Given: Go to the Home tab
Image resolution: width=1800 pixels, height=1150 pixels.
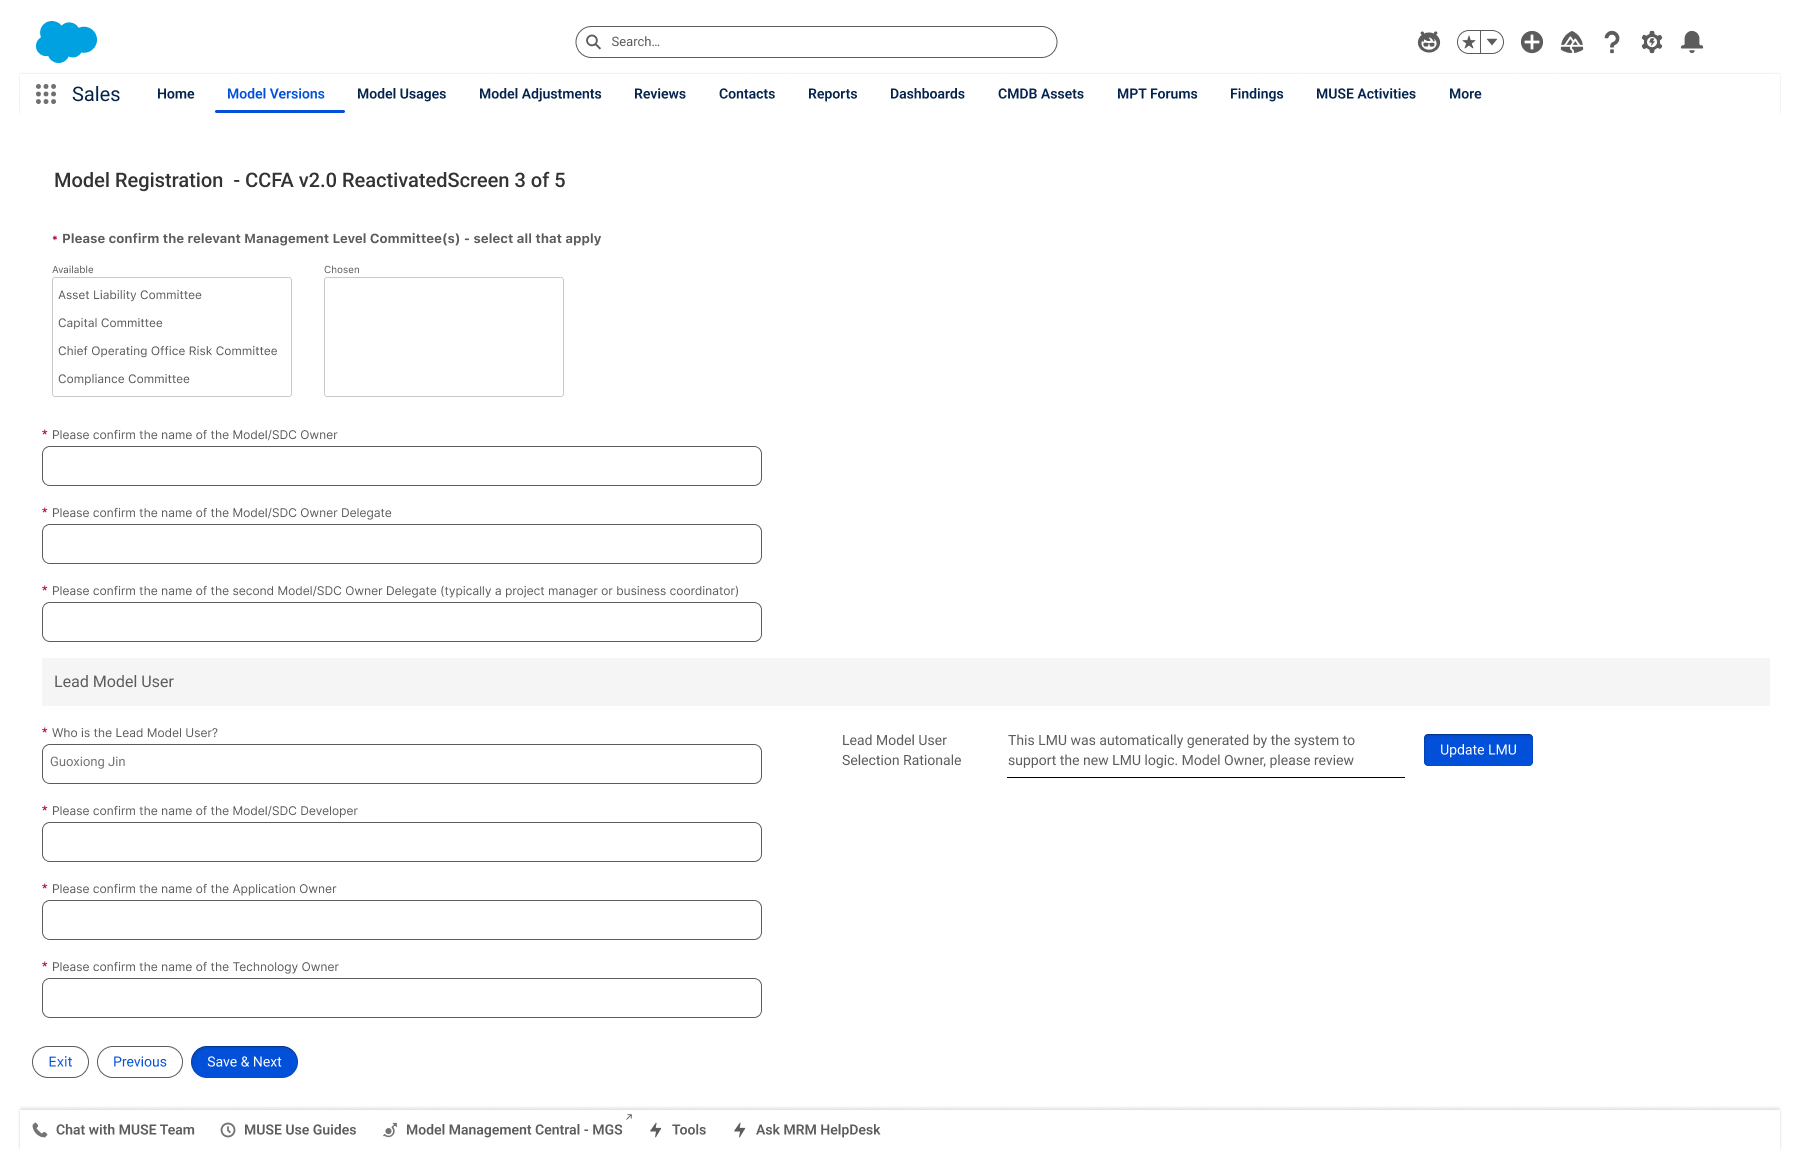Looking at the screenshot, I should 176,94.
